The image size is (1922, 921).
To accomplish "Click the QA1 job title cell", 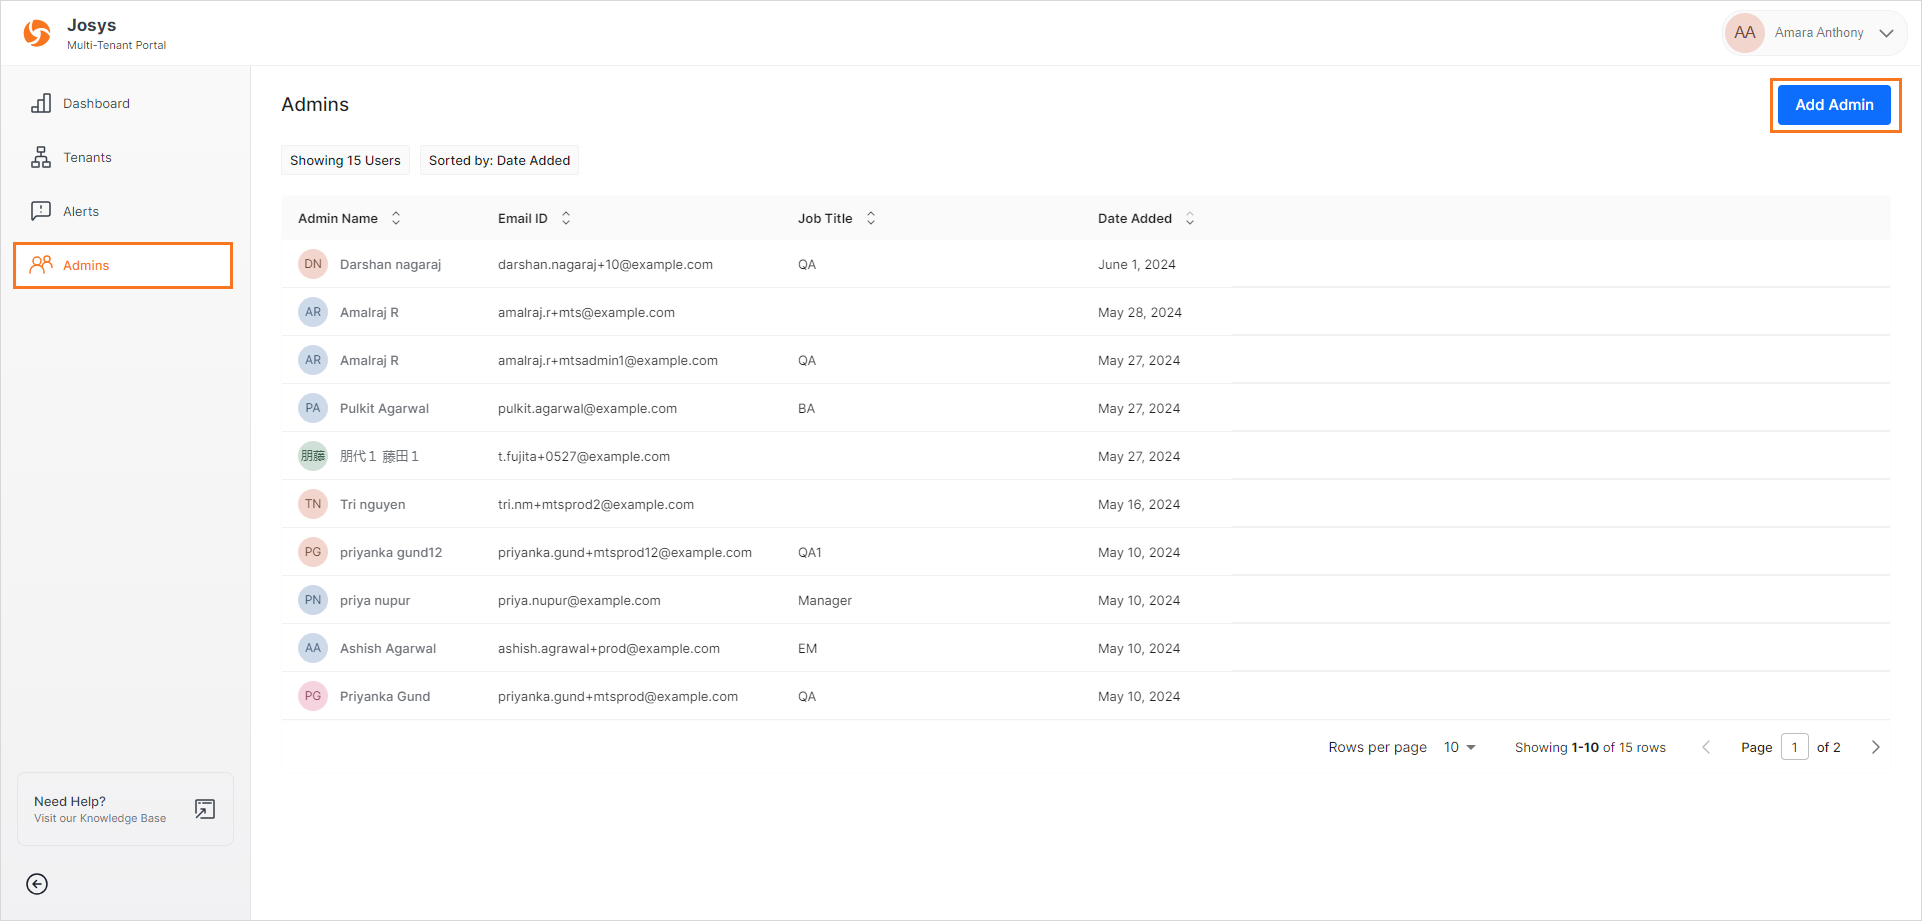I will point(810,552).
